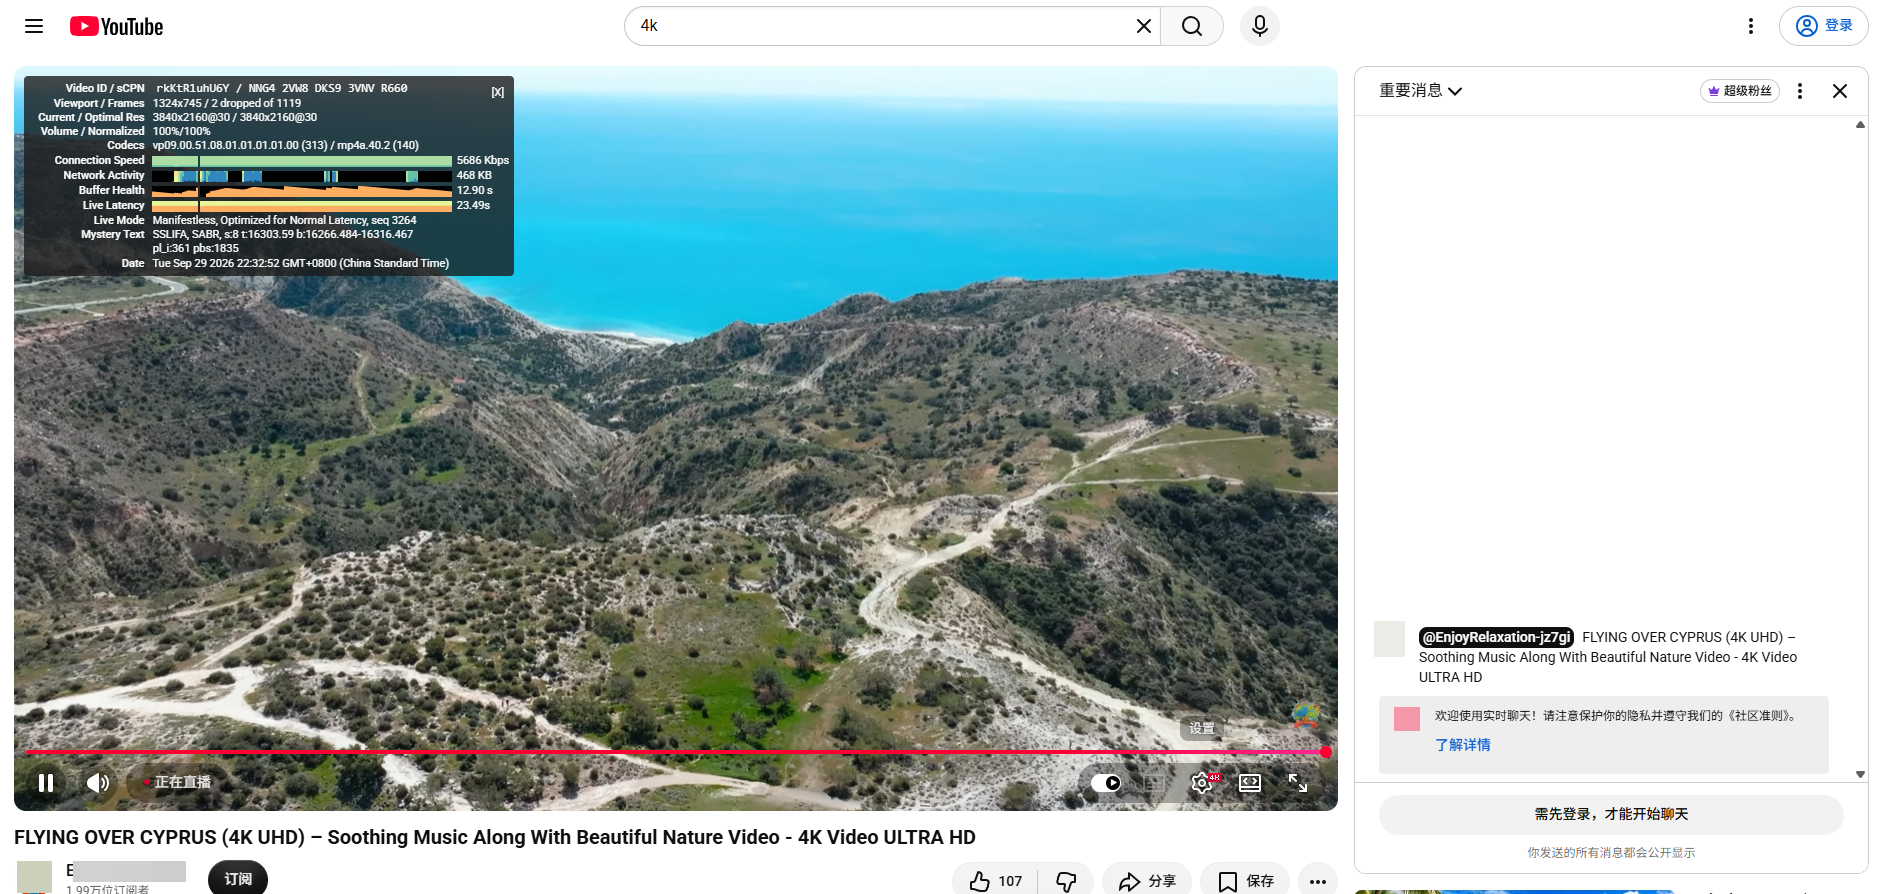Open the YouTube hamburger guide menu
This screenshot has width=1887, height=894.
point(34,26)
